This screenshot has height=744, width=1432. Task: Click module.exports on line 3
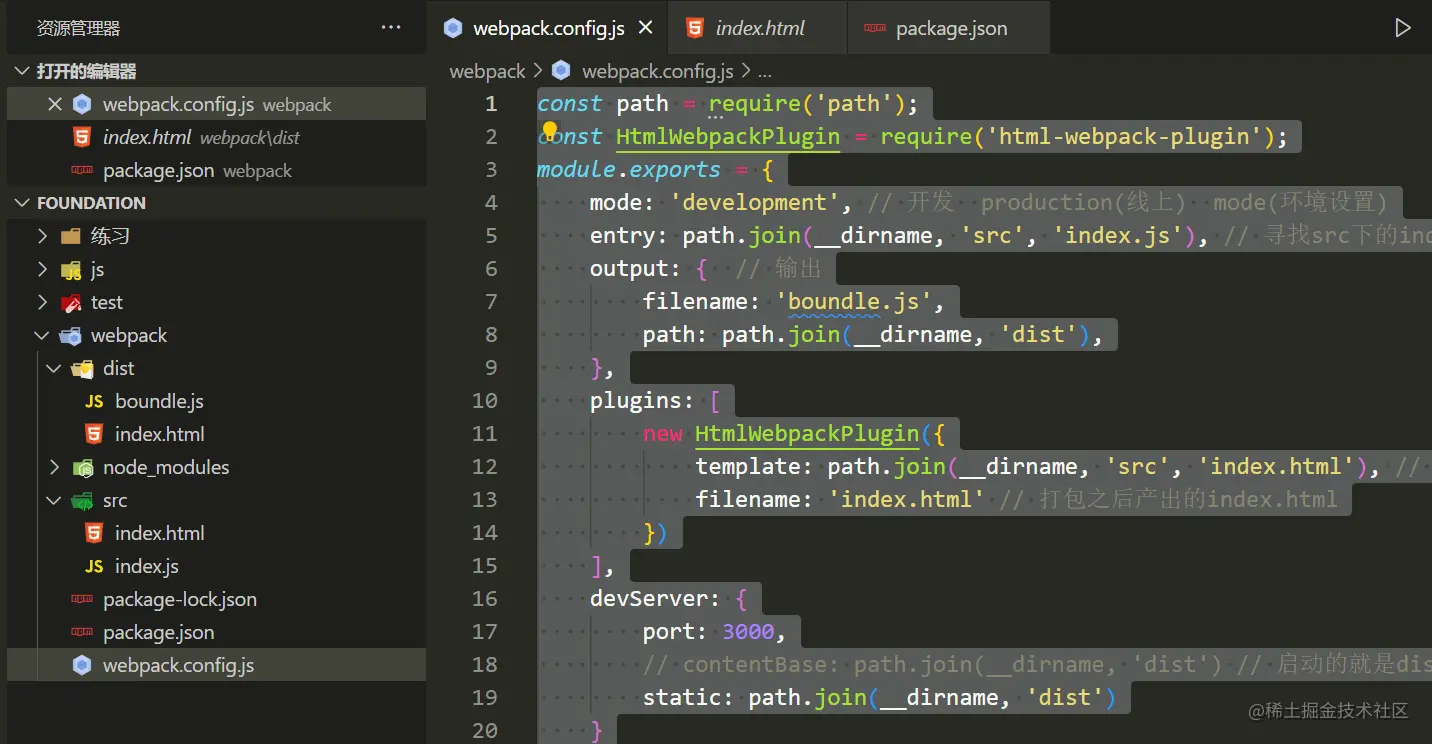[x=629, y=169]
